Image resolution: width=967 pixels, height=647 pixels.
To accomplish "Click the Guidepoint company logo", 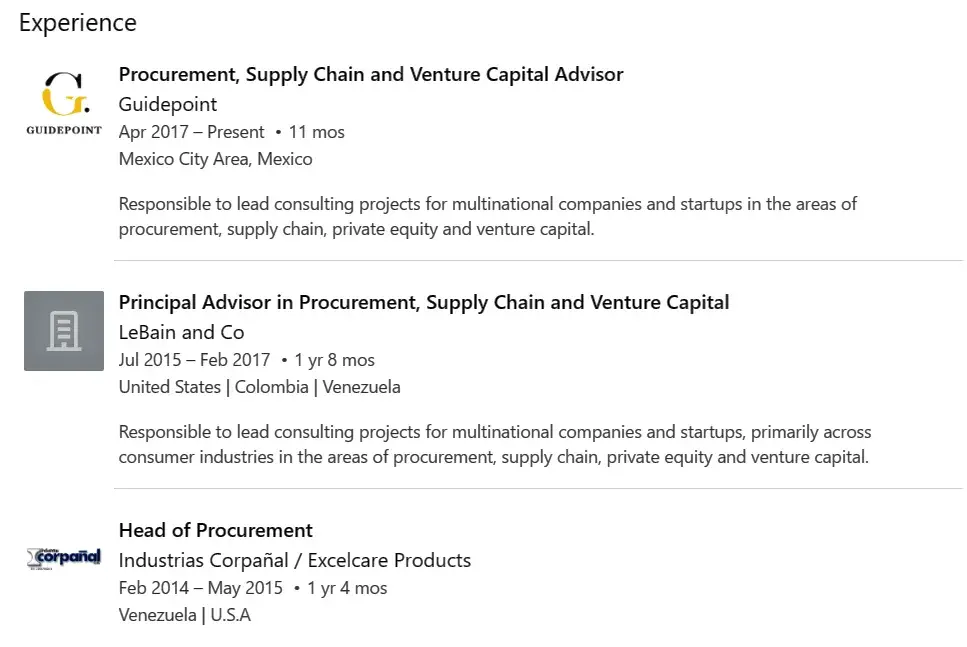I will (x=64, y=103).
